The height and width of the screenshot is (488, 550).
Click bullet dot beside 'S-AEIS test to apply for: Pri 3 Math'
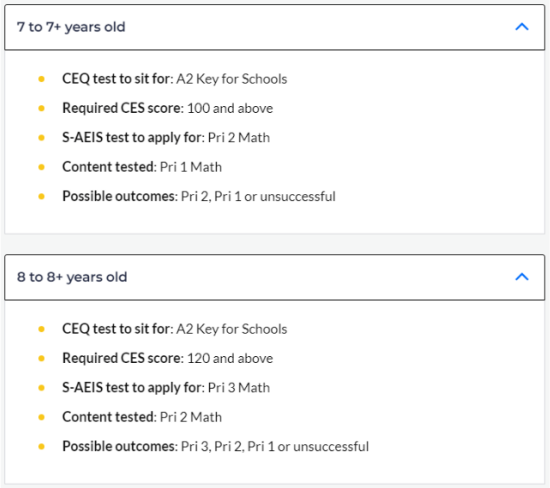[41, 388]
